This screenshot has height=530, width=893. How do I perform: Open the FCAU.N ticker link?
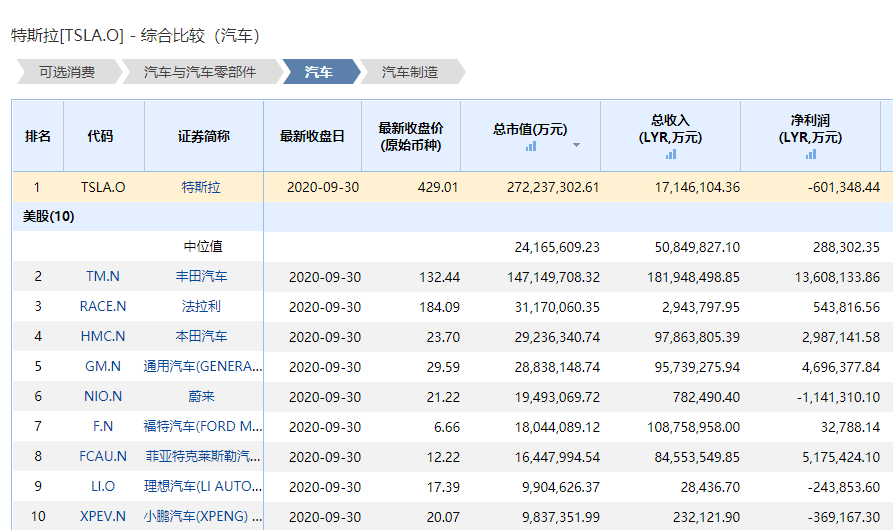click(103, 456)
